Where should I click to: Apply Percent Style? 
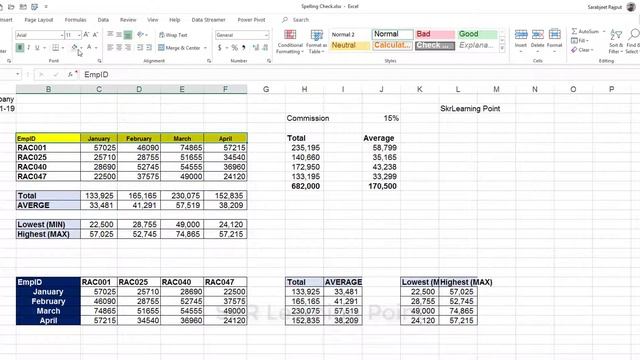(x=234, y=48)
